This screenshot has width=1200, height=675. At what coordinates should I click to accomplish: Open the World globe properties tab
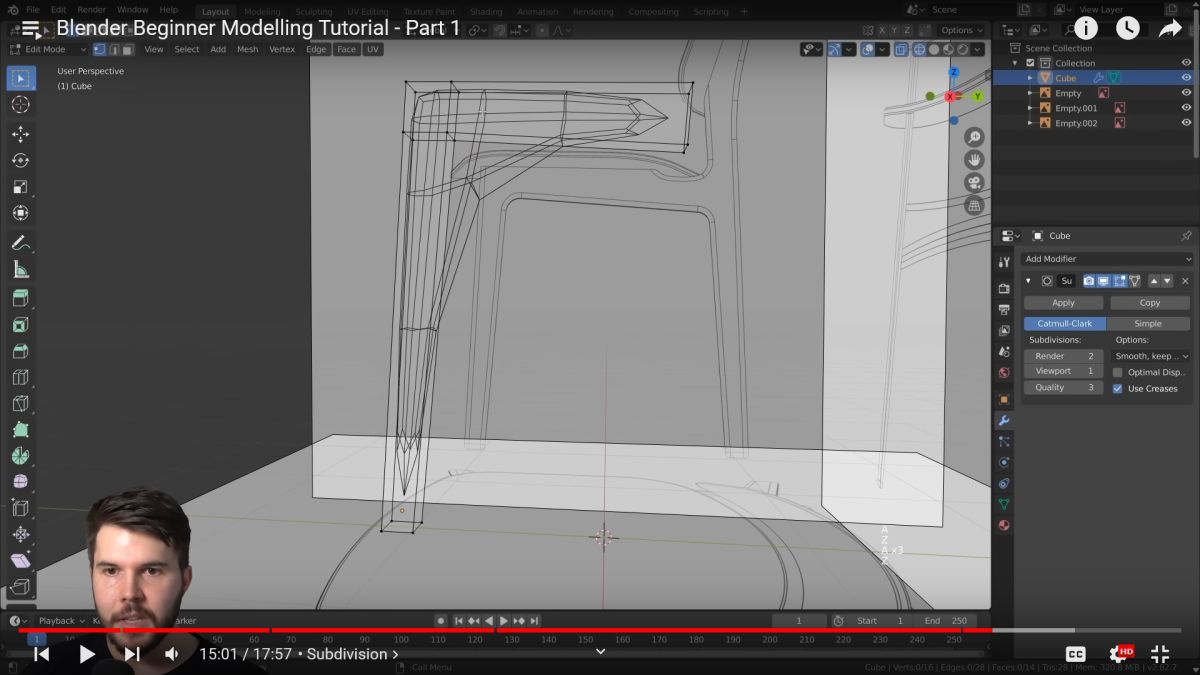[x=1004, y=373]
